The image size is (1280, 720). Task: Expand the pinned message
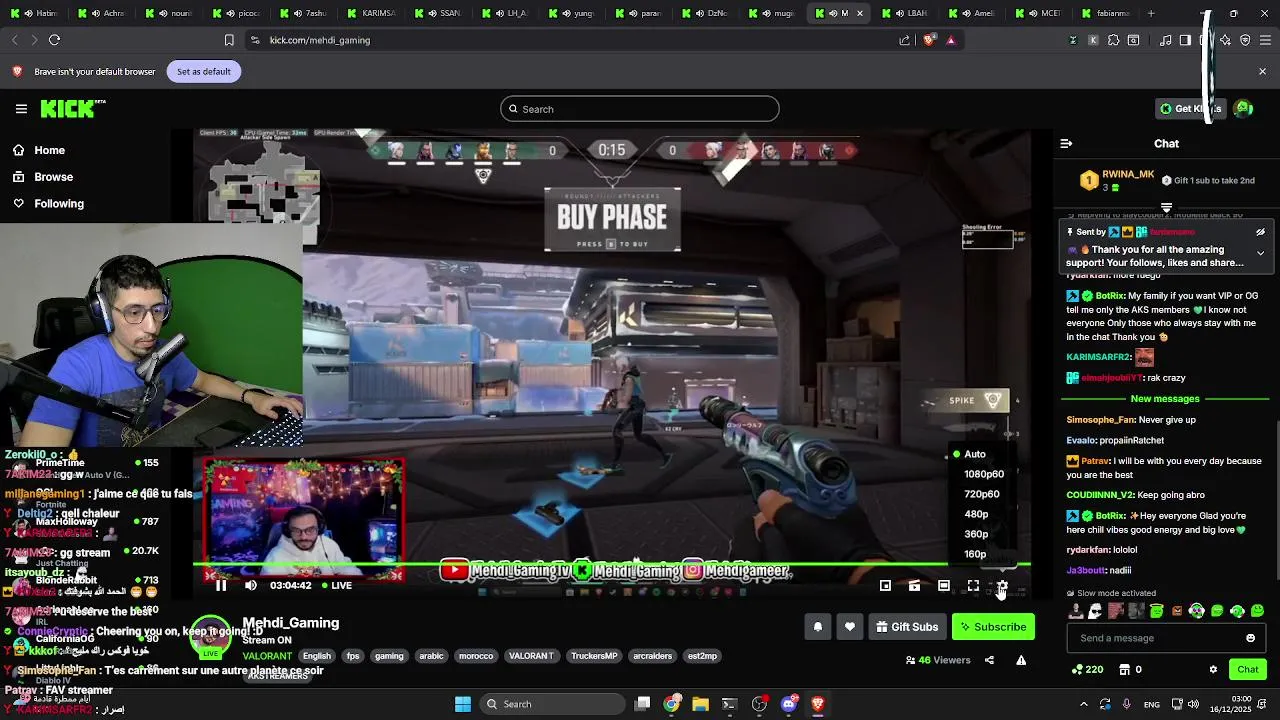(1260, 253)
